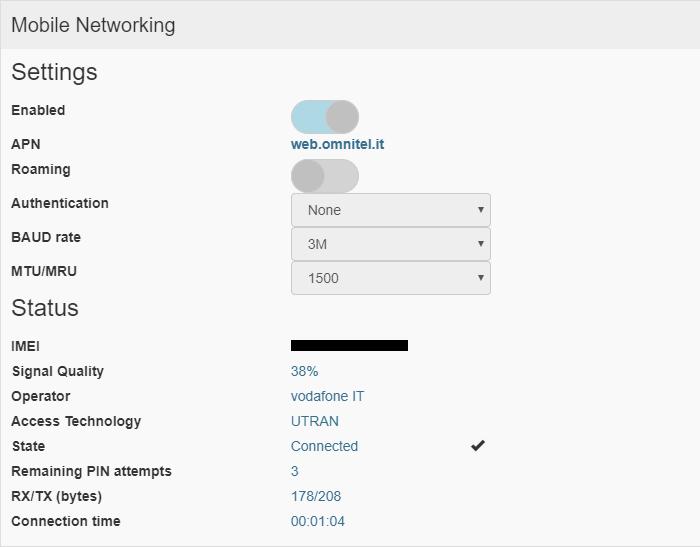Click the arrow of the BAUD rate select box
700x547 pixels.
[481, 243]
